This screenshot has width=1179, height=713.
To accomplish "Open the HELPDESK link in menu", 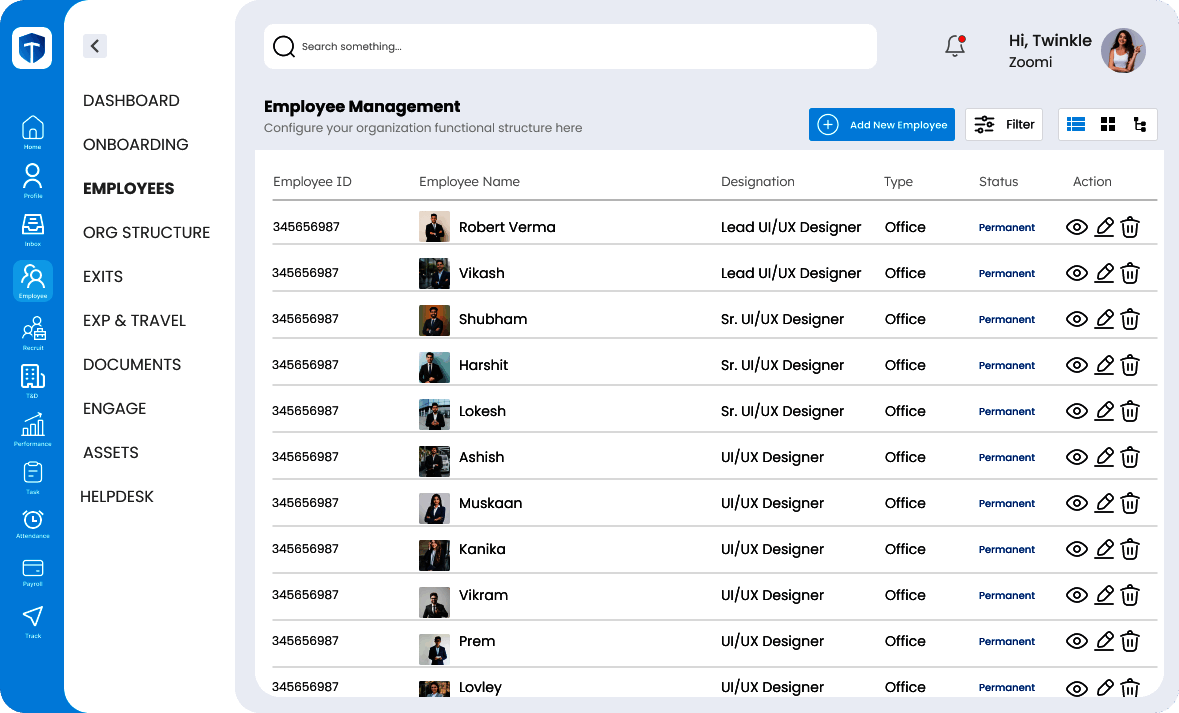I will (x=117, y=496).
